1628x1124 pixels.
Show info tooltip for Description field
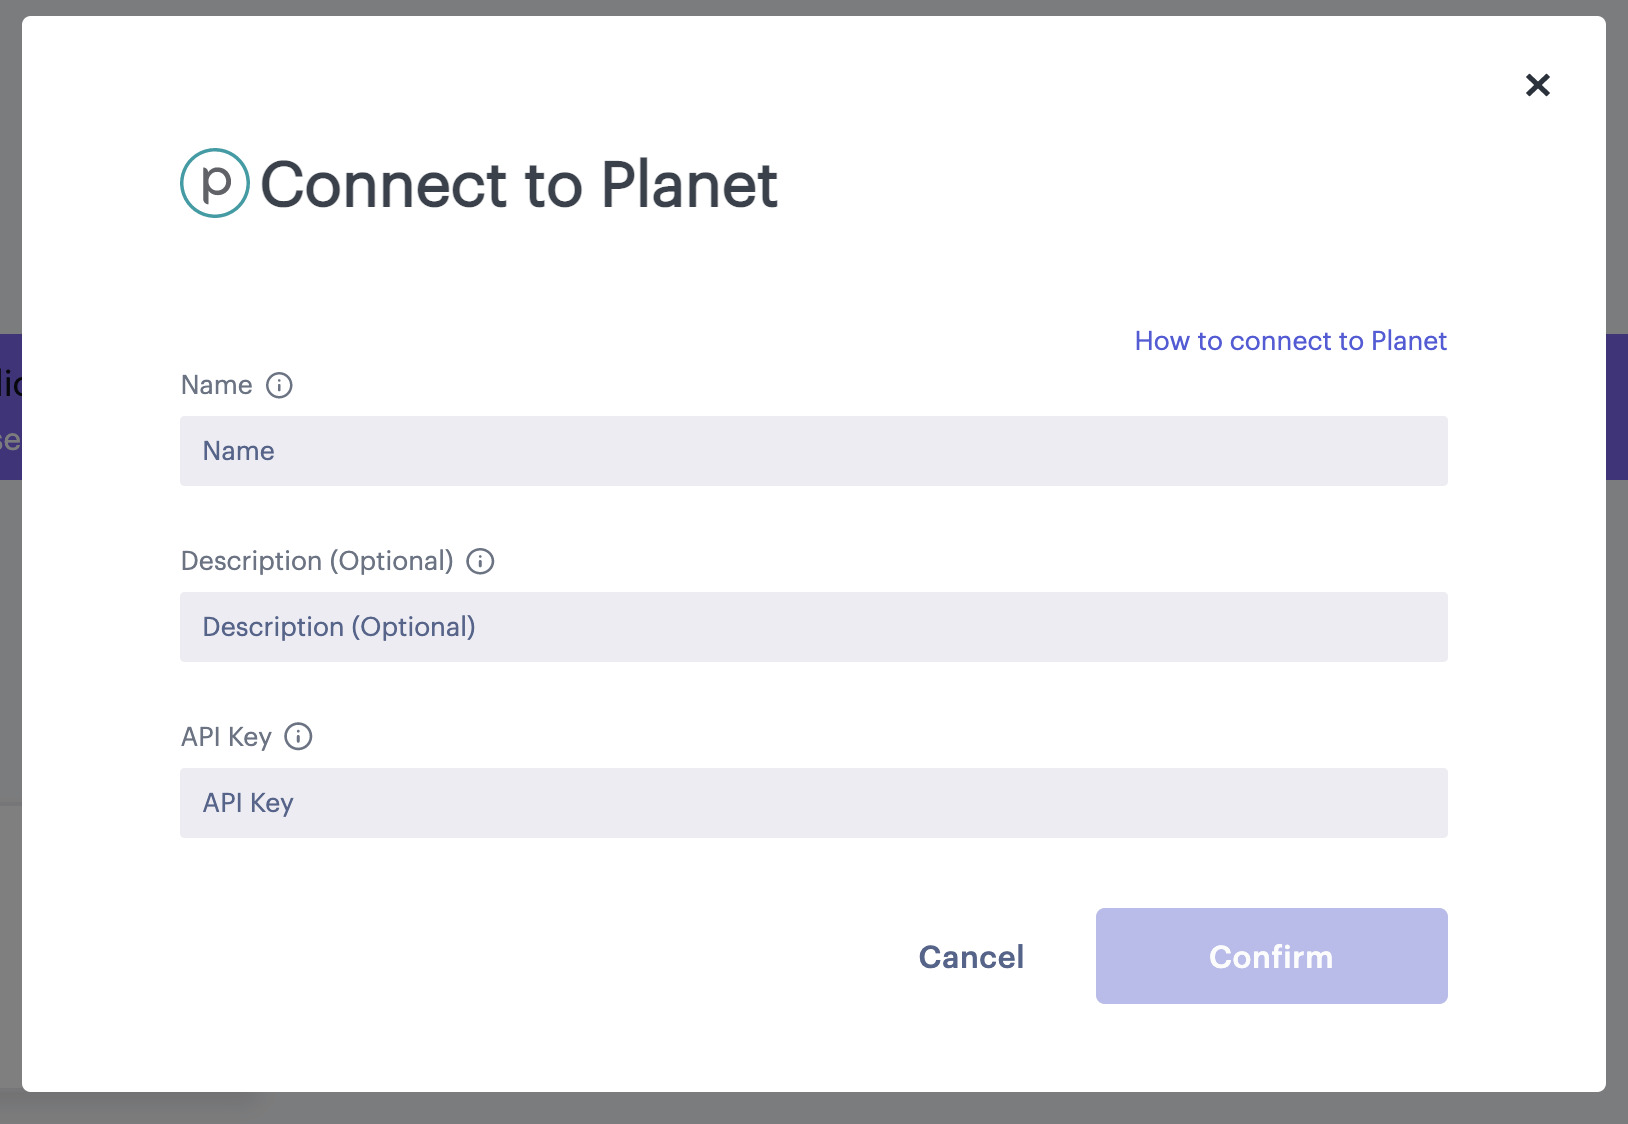click(480, 561)
